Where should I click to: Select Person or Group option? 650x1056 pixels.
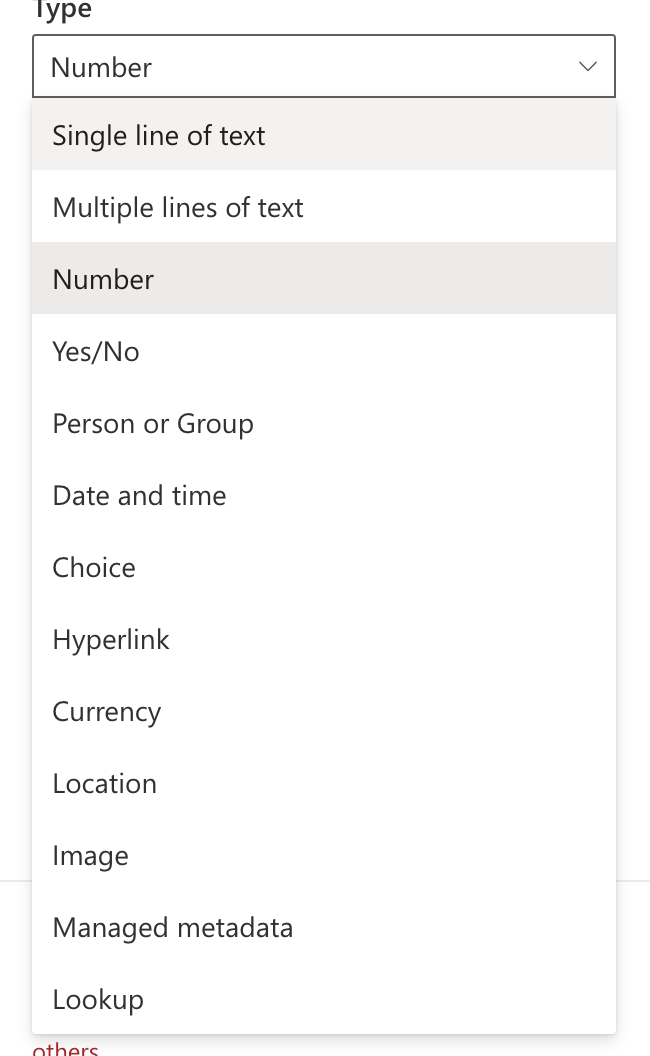(x=152, y=423)
